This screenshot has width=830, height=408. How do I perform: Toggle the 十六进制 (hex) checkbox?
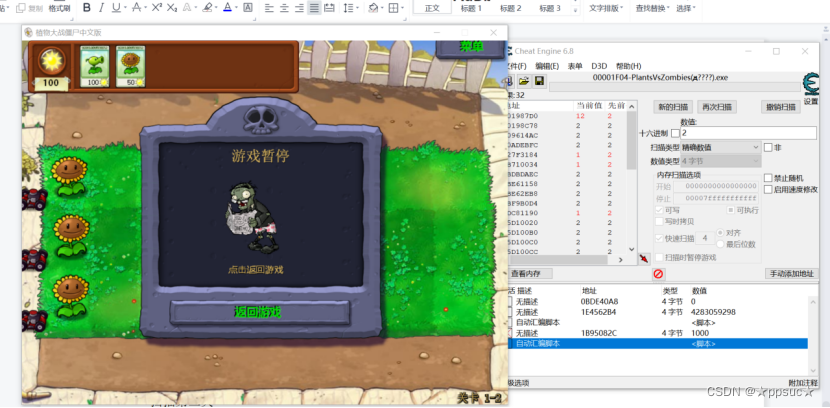pos(675,133)
